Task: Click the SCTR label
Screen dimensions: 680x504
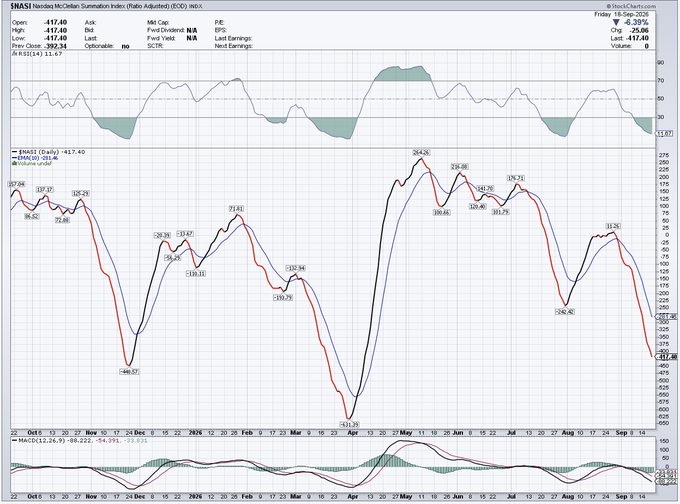Action: coord(155,46)
